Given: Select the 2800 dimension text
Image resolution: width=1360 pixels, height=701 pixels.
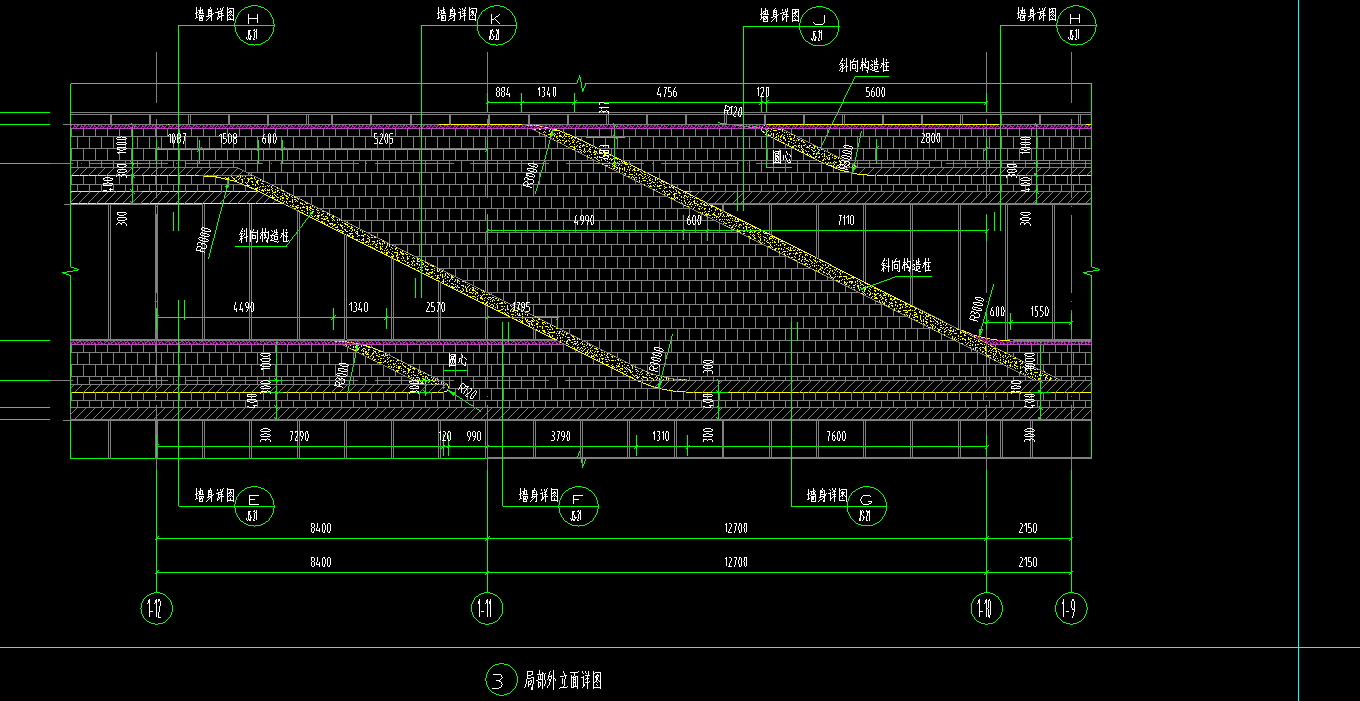Looking at the screenshot, I should (x=930, y=139).
